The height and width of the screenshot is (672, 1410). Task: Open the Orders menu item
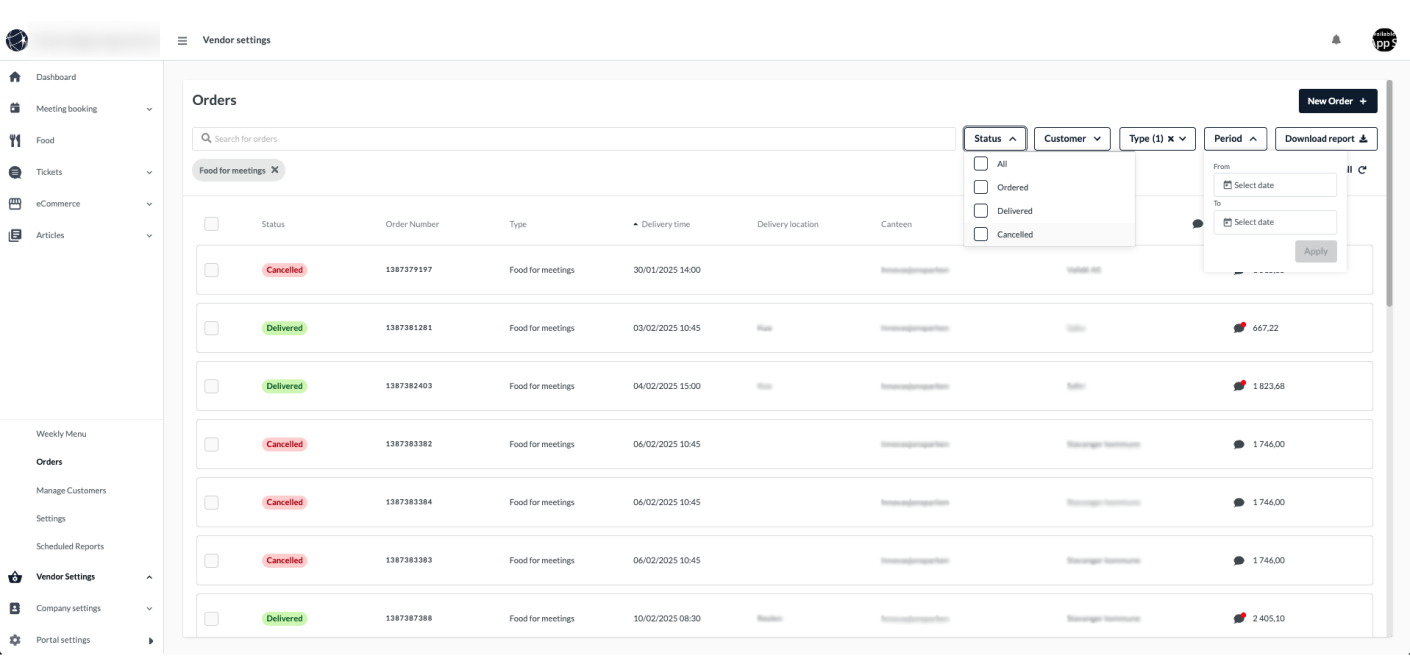(x=49, y=462)
